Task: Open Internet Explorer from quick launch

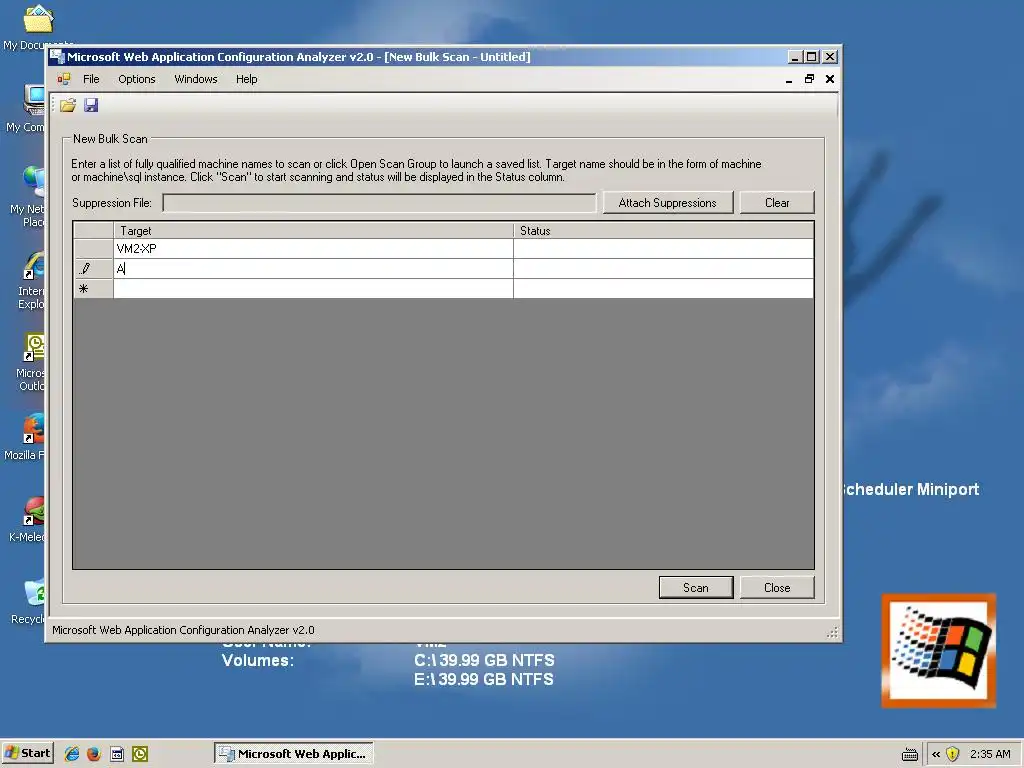Action: coord(72,754)
